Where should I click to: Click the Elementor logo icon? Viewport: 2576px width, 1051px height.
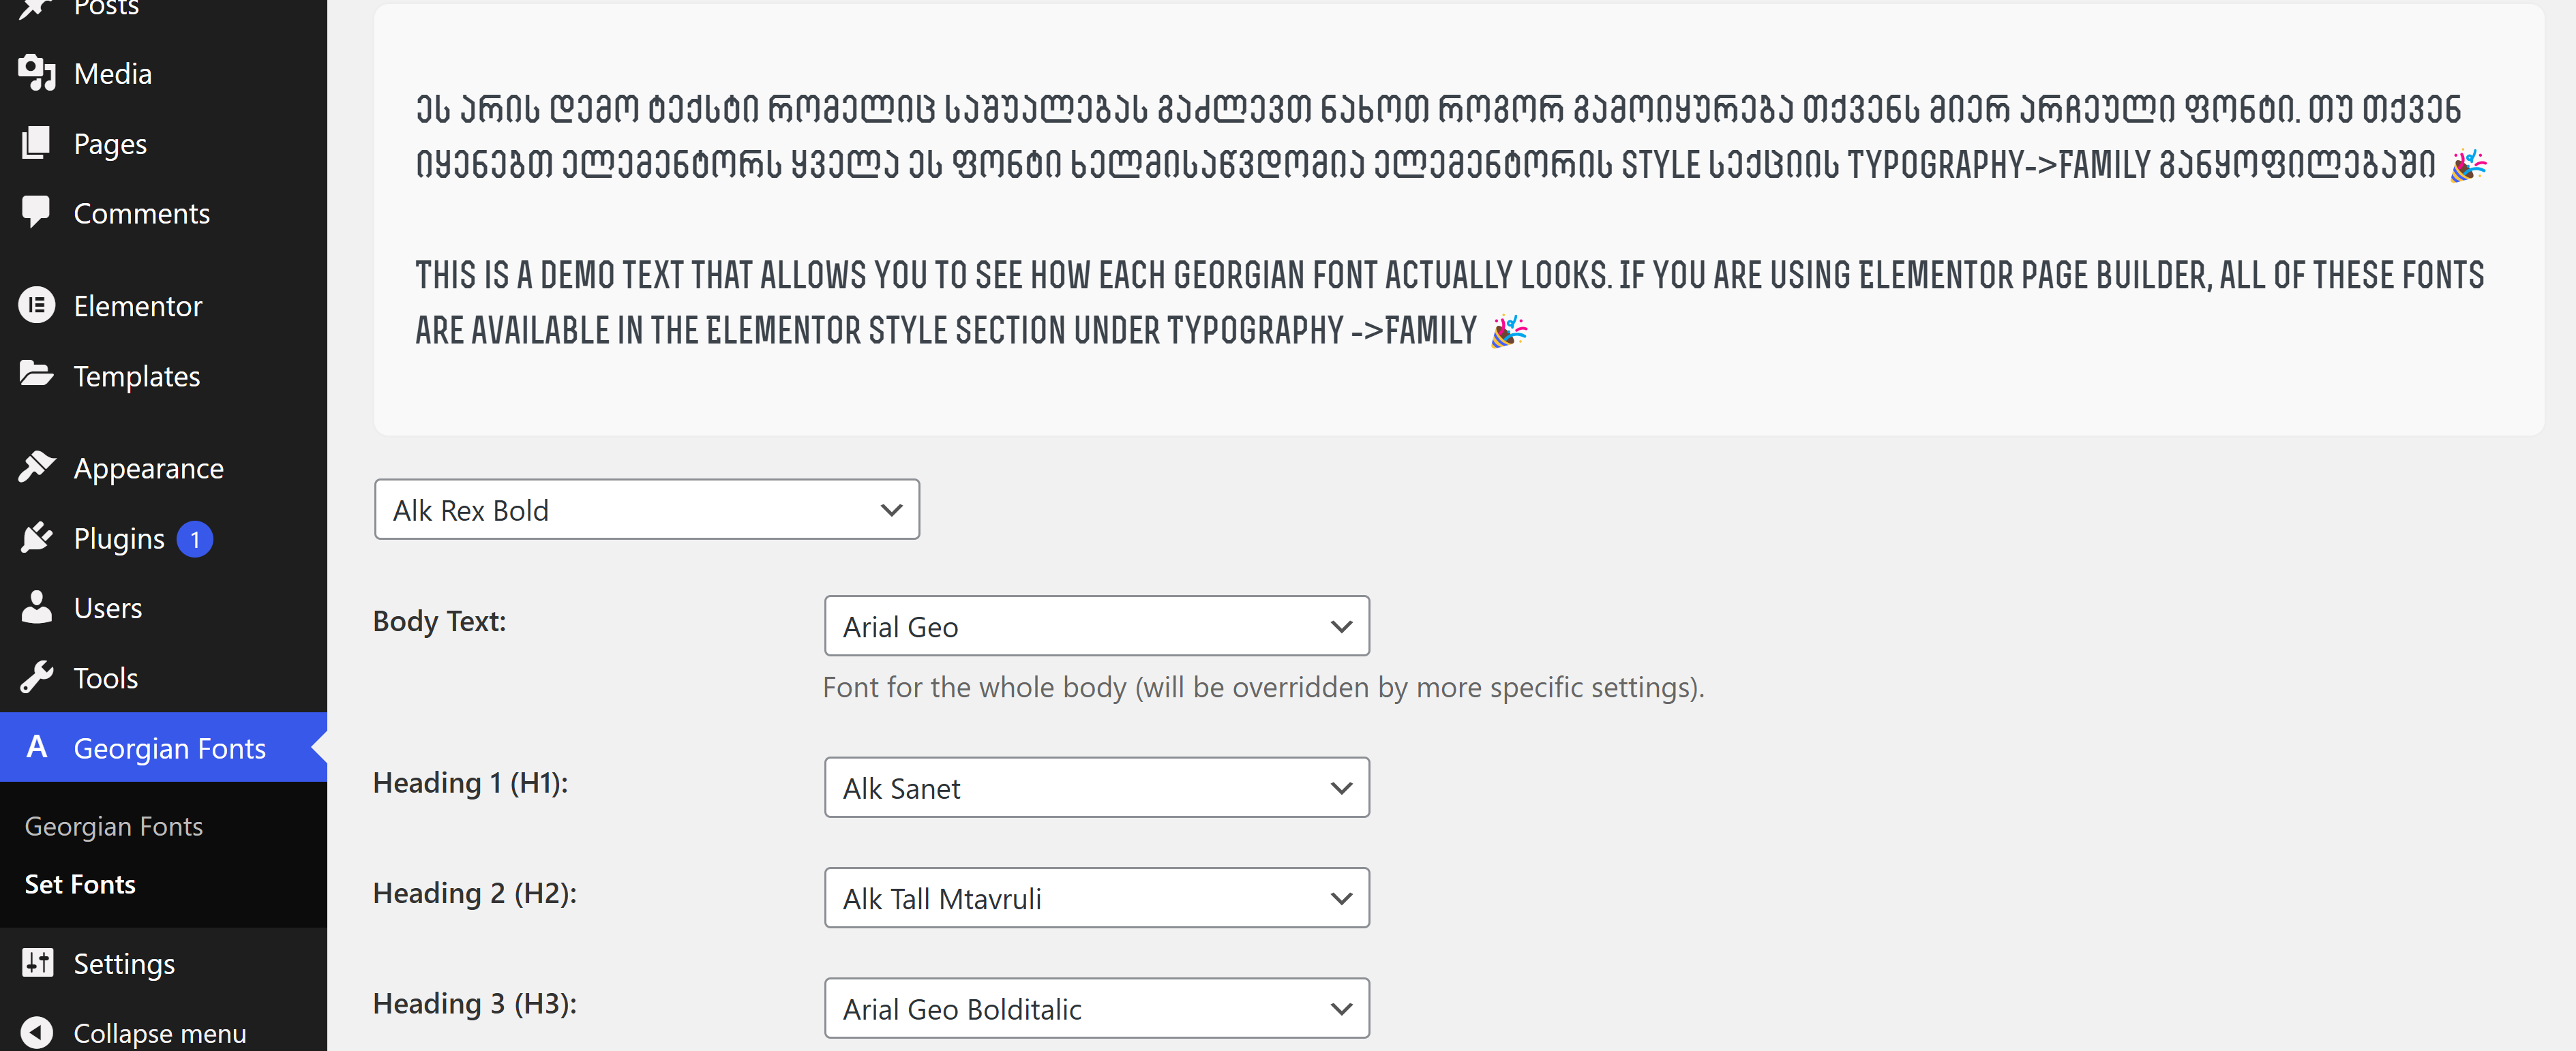(37, 305)
